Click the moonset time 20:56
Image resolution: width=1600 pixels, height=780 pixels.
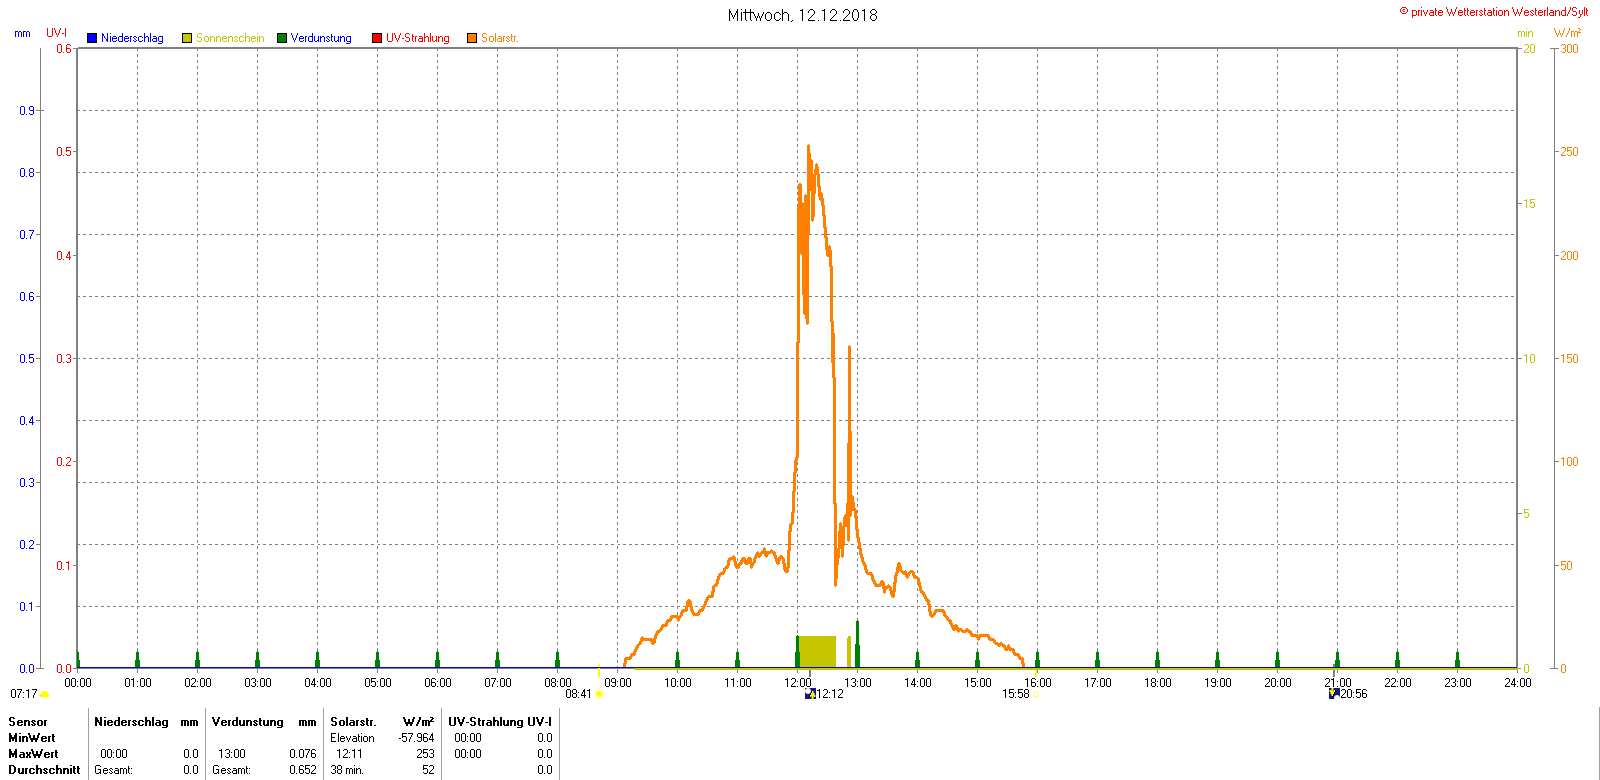[x=1354, y=694]
